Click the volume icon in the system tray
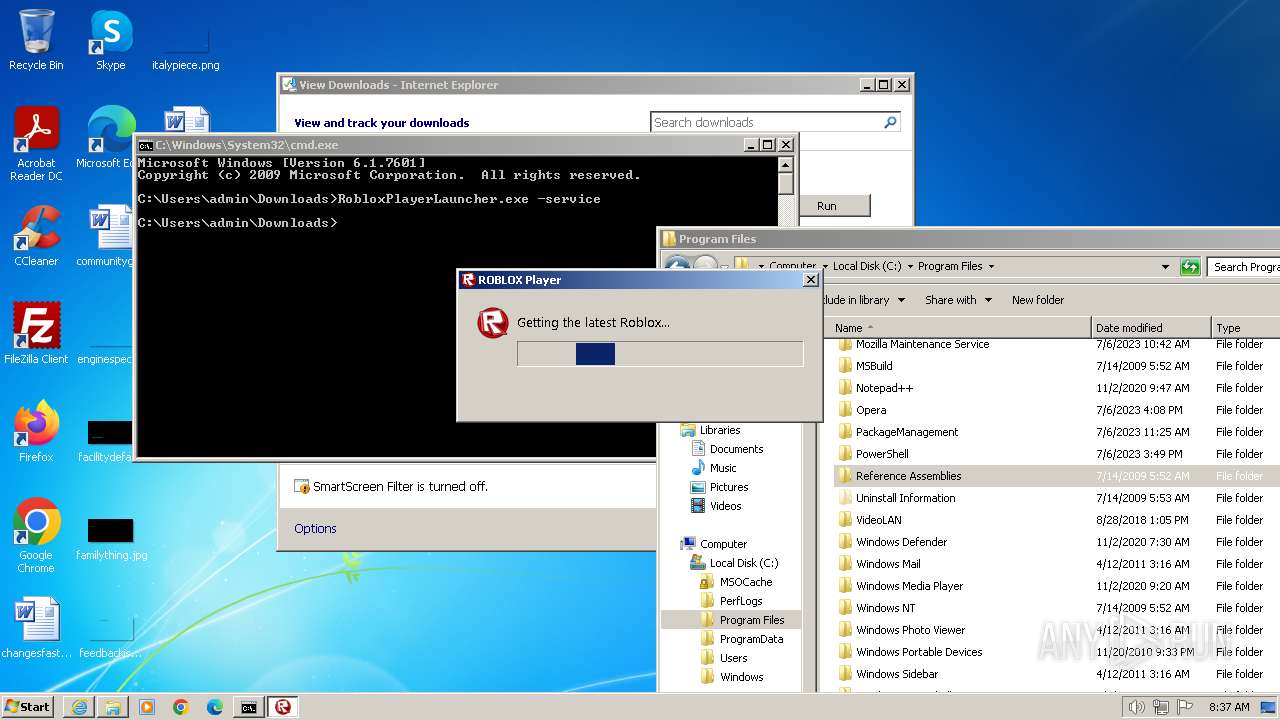The width and height of the screenshot is (1280, 720). (x=1136, y=707)
